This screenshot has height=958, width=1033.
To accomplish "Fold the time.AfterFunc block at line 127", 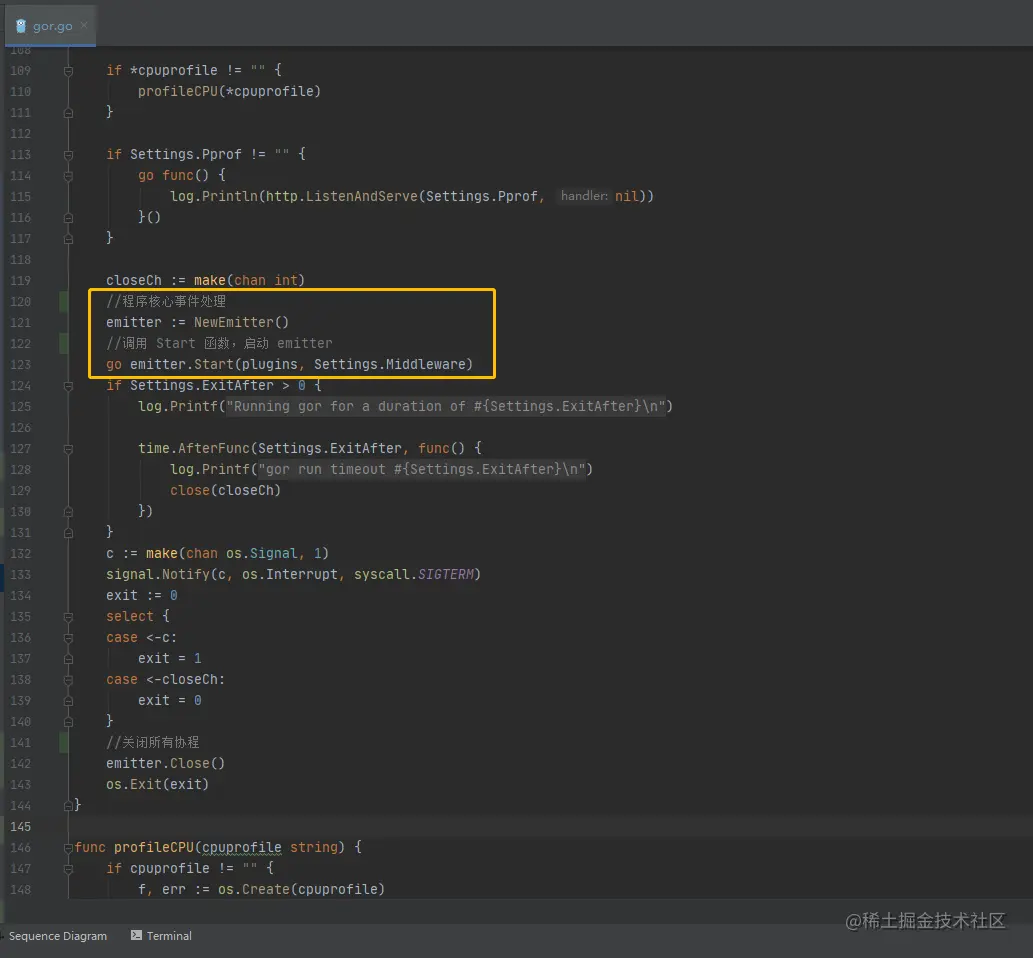I will (x=68, y=449).
